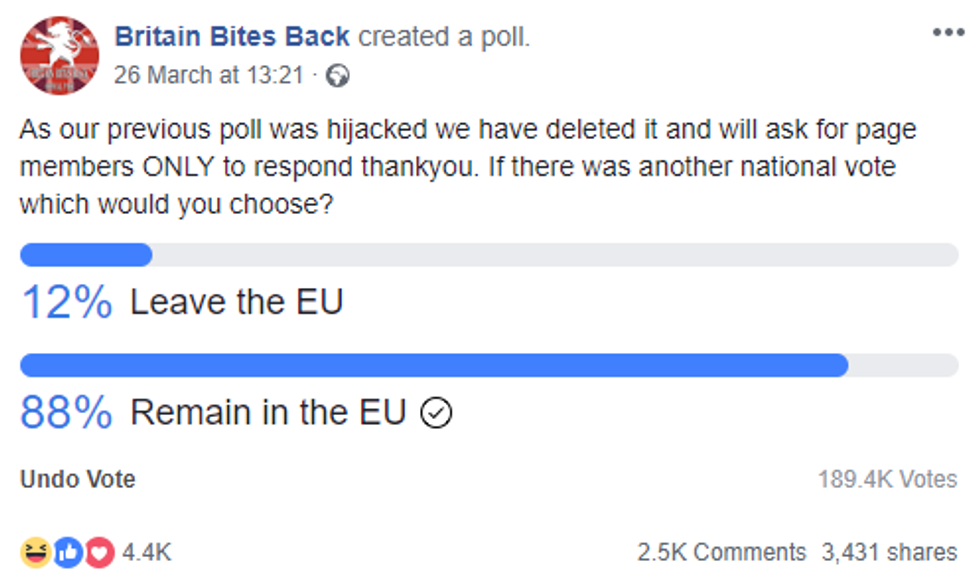Select the Leave the EU option
Image resolution: width=980 pixels, height=582 pixels.
pos(236,302)
